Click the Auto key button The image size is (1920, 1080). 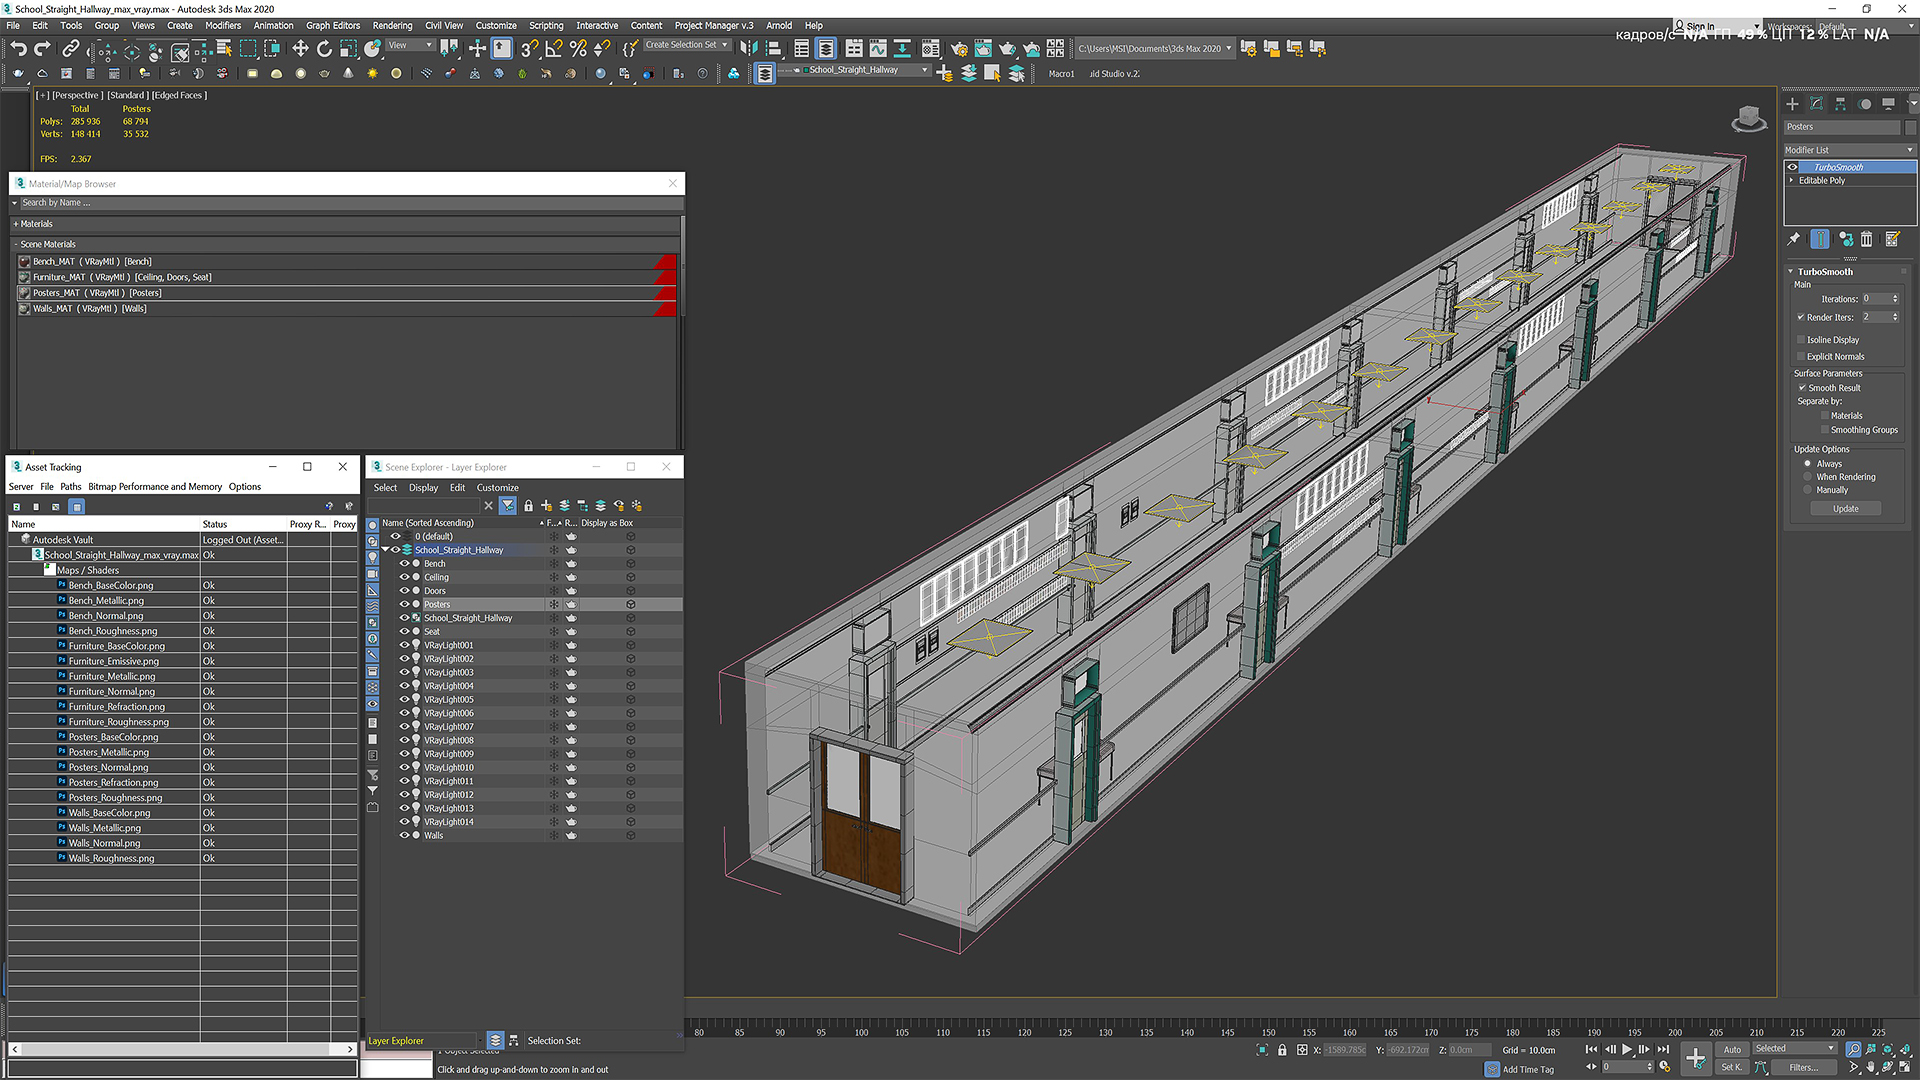[x=1732, y=1049]
